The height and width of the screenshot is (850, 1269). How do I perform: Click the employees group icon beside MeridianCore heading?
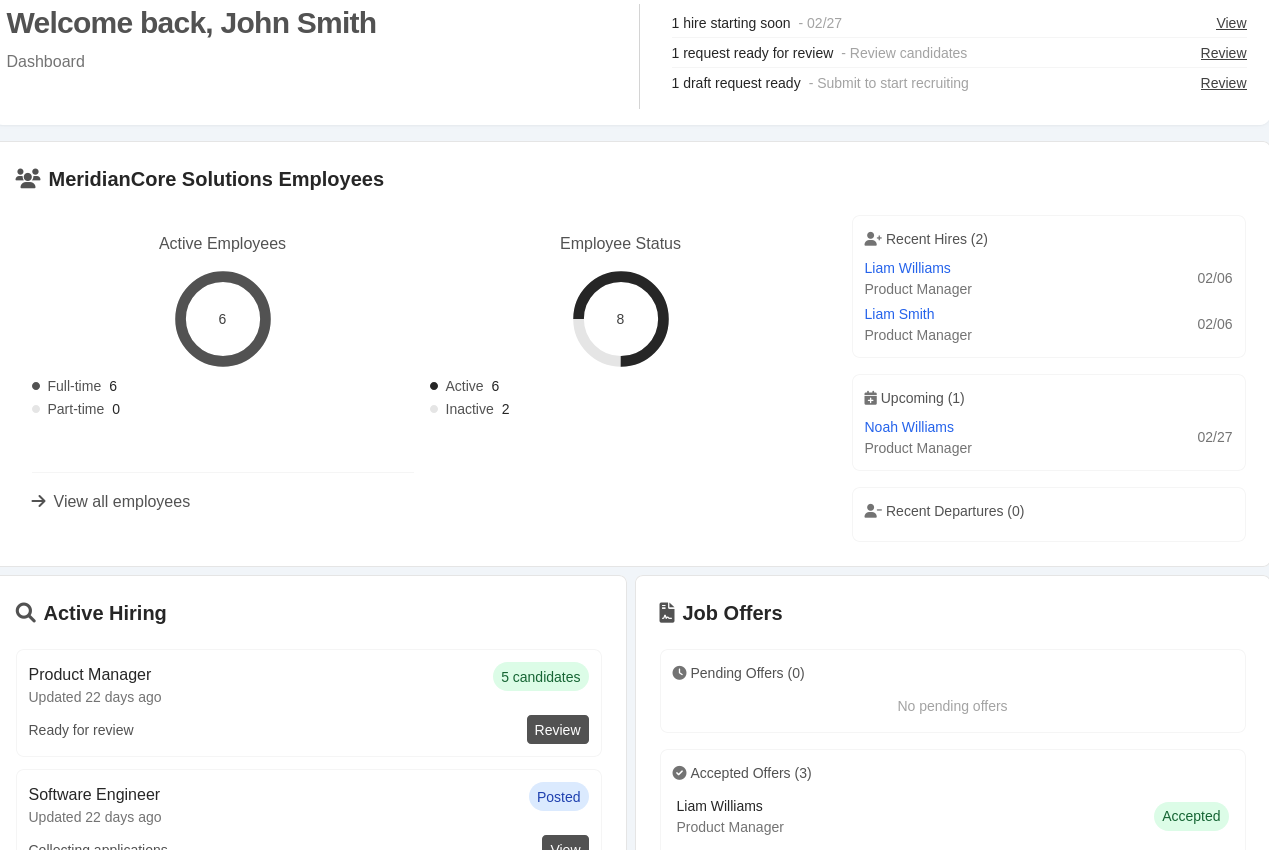(x=28, y=179)
